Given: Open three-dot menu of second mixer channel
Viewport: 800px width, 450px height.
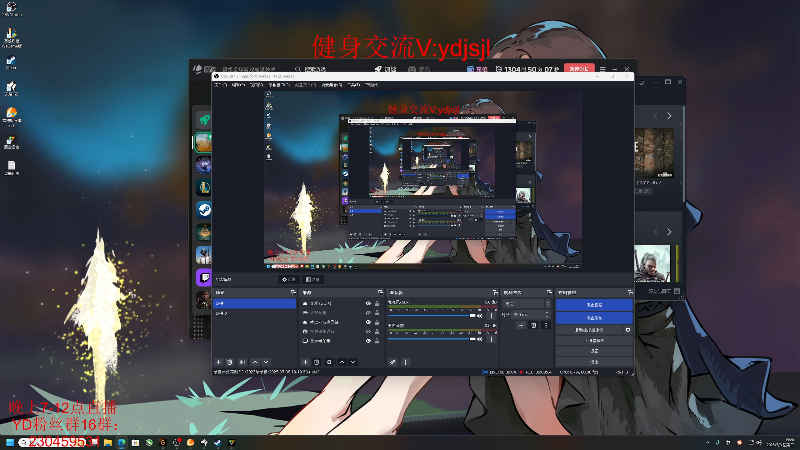Looking at the screenshot, I should (491, 339).
